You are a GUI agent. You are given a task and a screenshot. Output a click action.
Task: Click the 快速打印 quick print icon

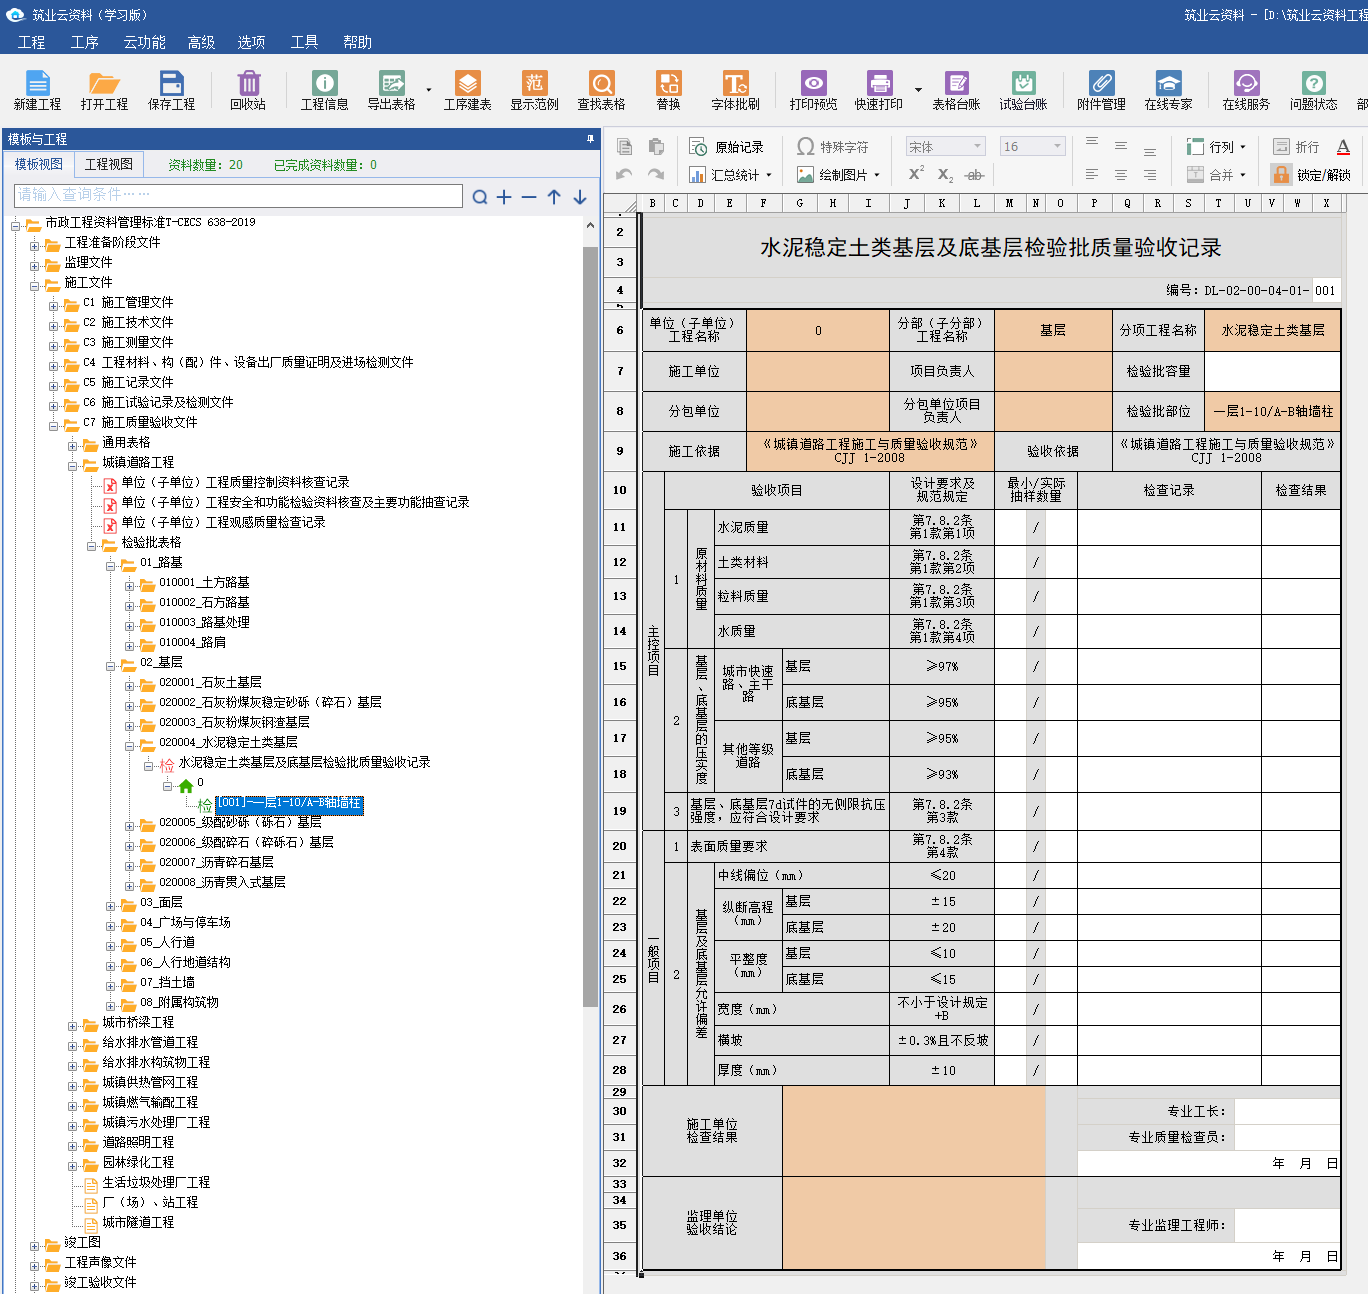(x=878, y=90)
